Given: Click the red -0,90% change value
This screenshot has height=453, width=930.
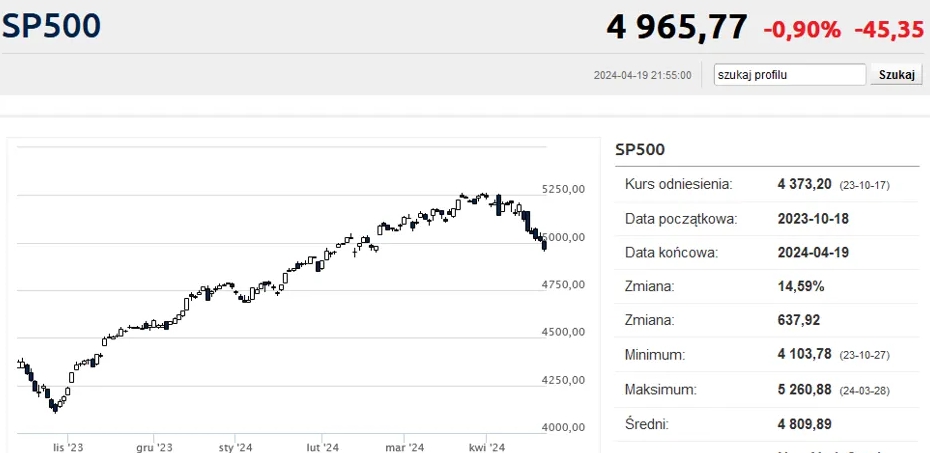Looking at the screenshot, I should pos(802,29).
